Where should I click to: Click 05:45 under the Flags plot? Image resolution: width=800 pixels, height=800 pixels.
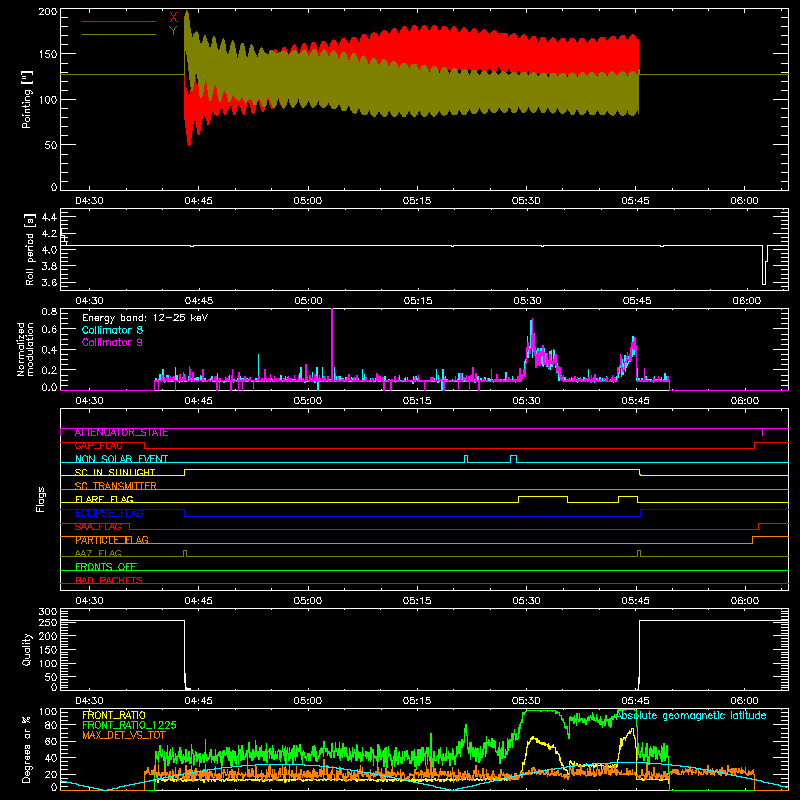[635, 601]
